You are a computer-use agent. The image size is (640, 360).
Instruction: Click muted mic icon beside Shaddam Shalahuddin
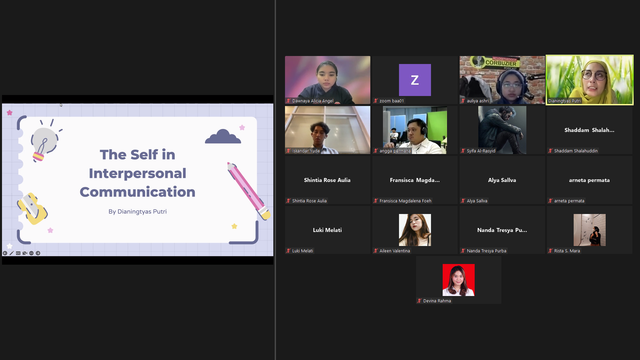(x=550, y=151)
